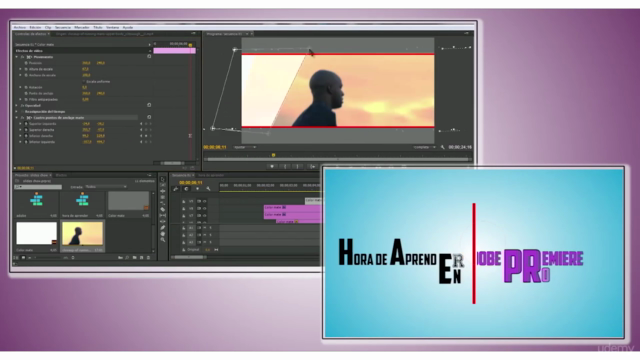The image size is (640, 360).
Task: Click Mark Out button below Program monitor
Action: (298, 166)
